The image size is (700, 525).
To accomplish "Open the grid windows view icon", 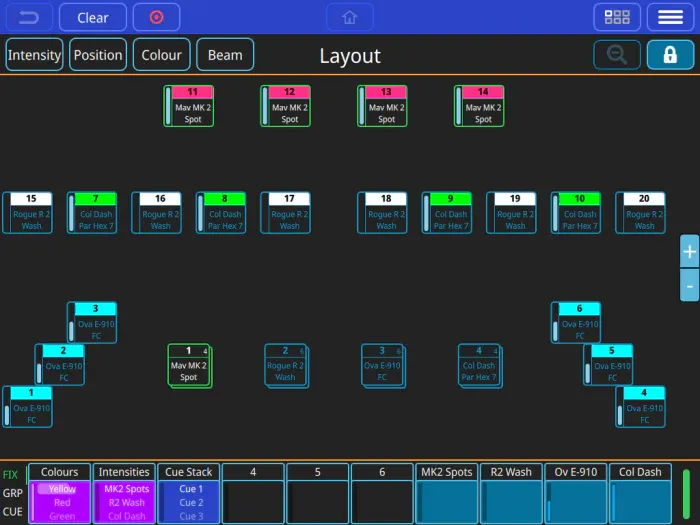I will tap(617, 17).
